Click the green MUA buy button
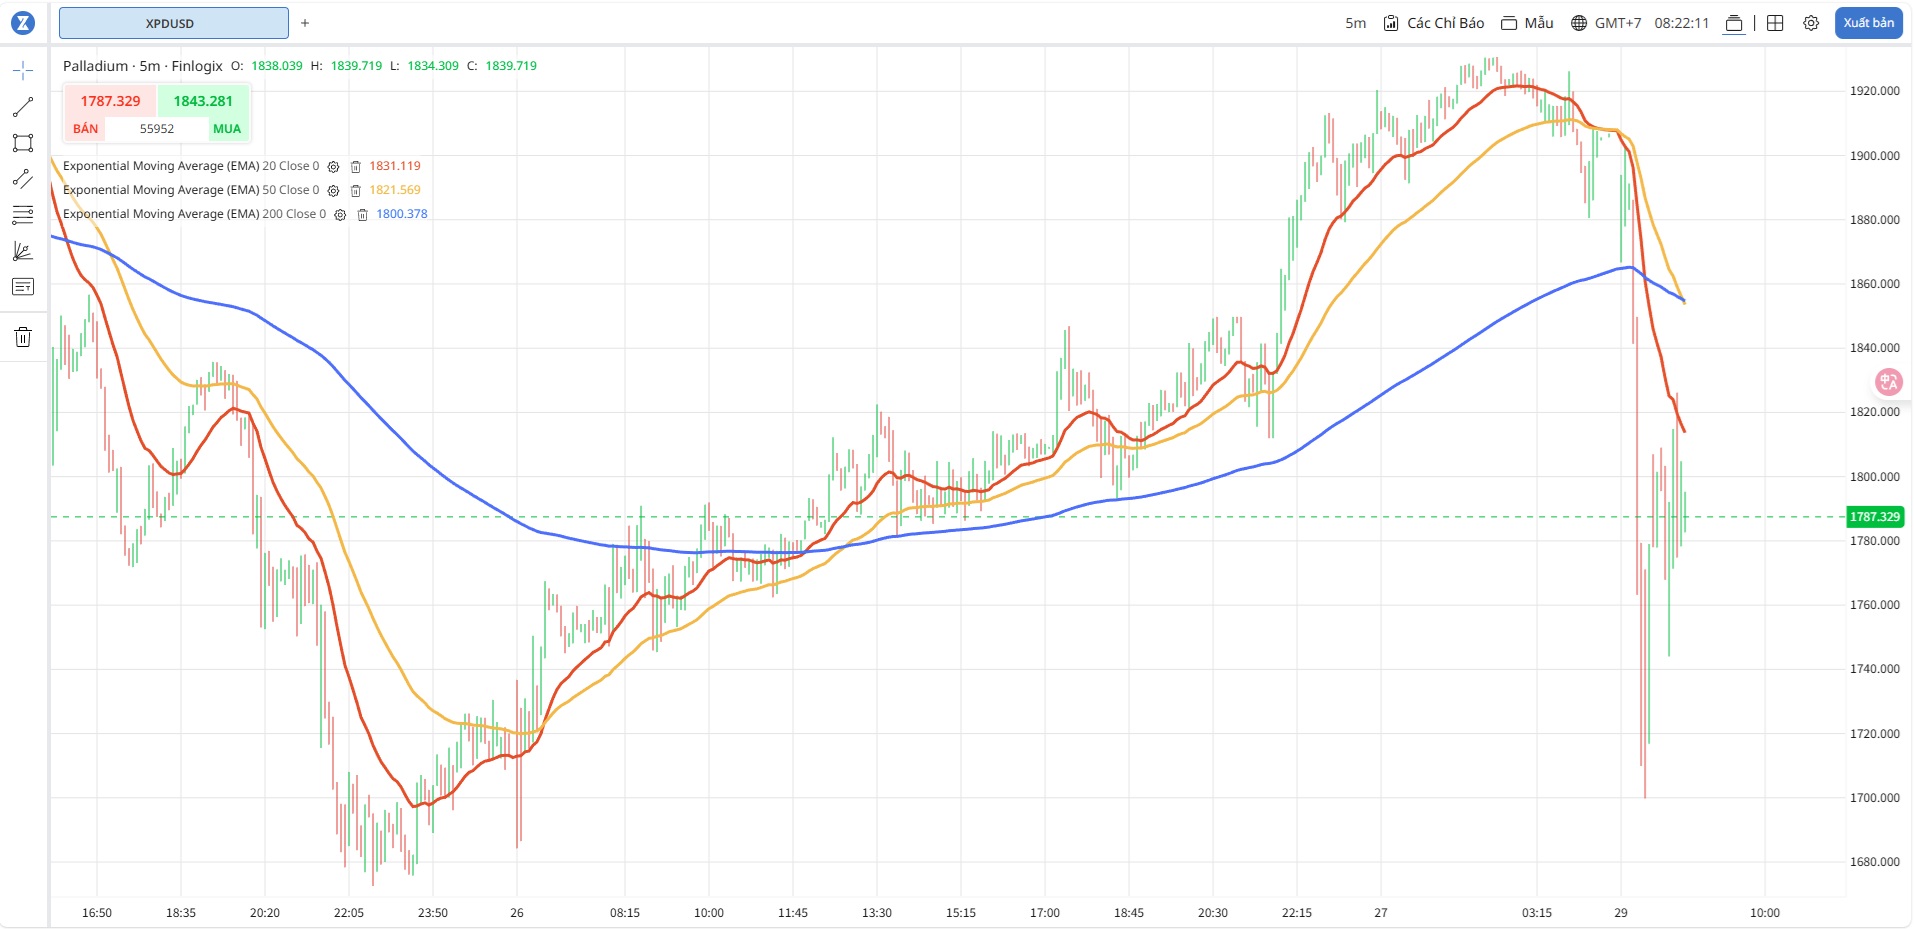Screen dimensions: 1914x929 pos(203,112)
